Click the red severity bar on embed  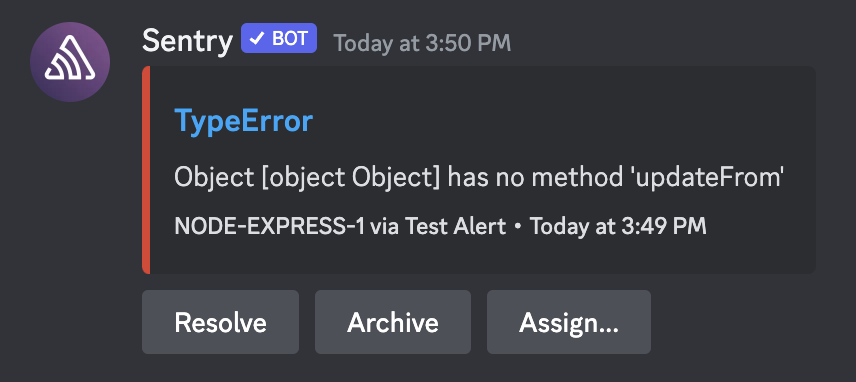(x=146, y=170)
